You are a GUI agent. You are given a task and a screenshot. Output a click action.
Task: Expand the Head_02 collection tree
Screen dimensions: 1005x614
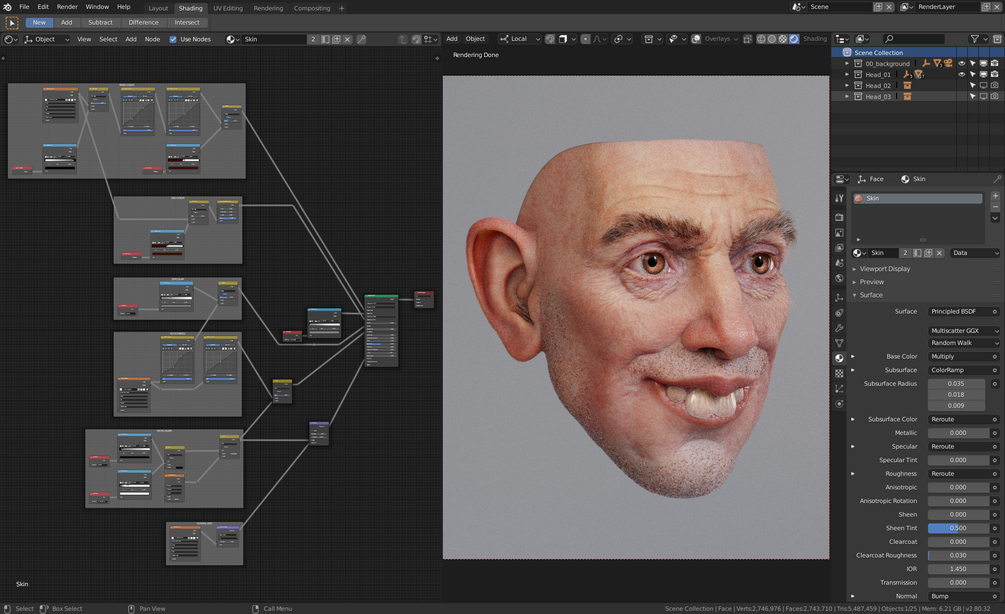click(847, 86)
